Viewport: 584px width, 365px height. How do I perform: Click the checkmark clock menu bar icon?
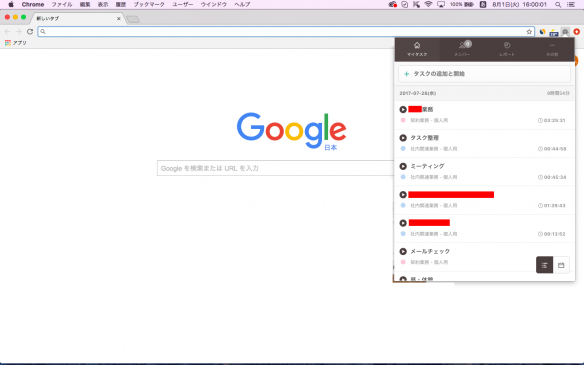404,4
